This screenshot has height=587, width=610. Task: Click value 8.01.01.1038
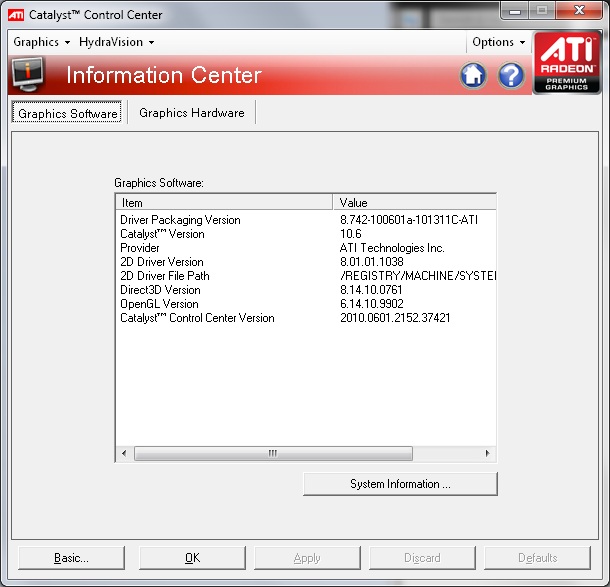pos(372,262)
